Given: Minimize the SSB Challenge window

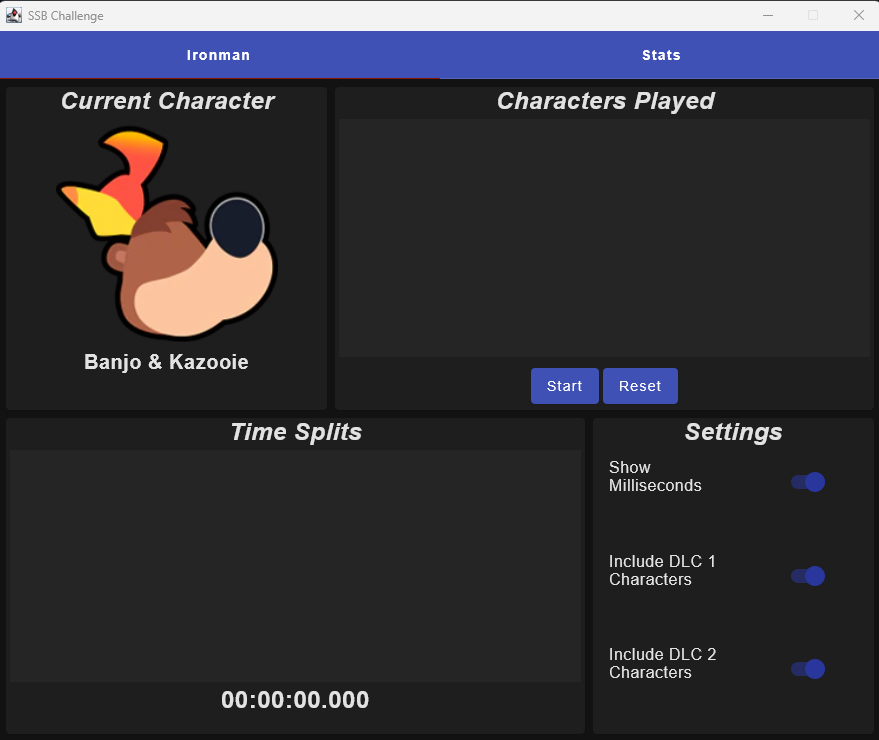Looking at the screenshot, I should (768, 15).
